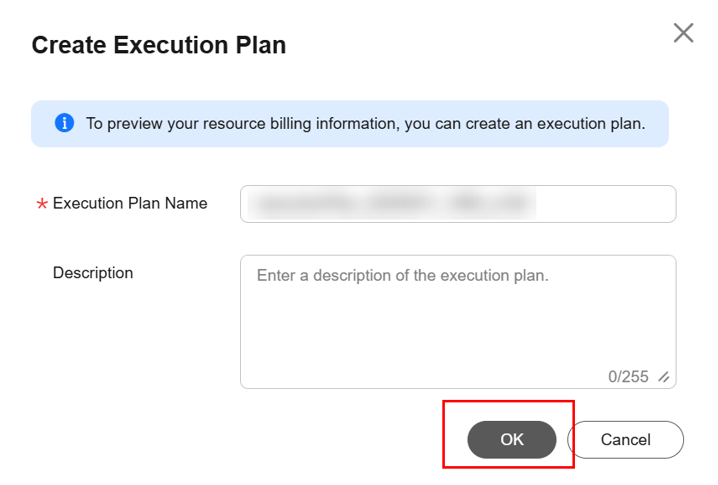The height and width of the screenshot is (485, 718).
Task: Click the 0/255 character counter
Action: 628,377
